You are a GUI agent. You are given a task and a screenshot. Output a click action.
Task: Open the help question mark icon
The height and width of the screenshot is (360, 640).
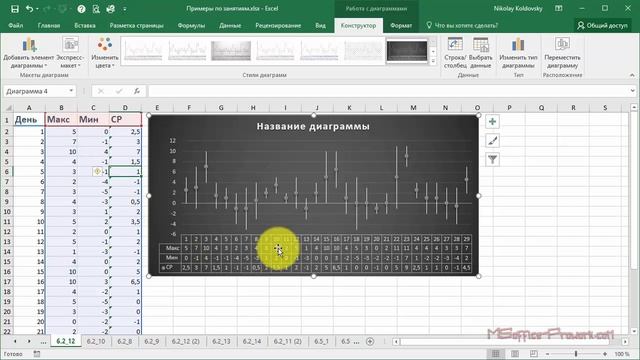coord(81,9)
